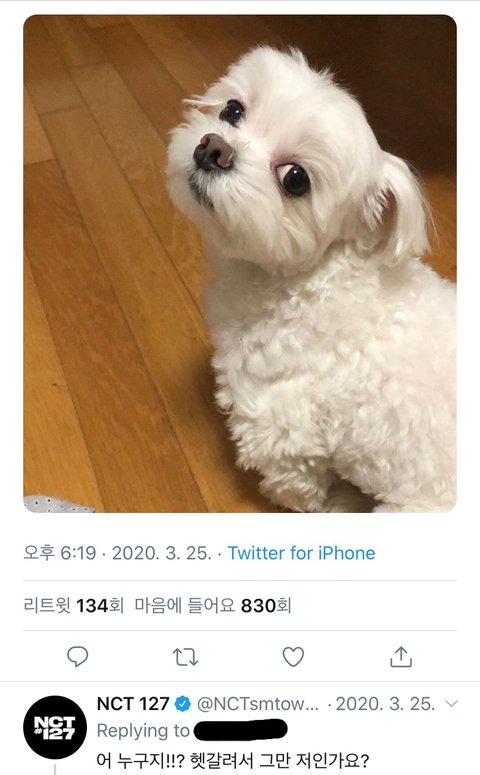The width and height of the screenshot is (480, 775).
Task: Open the redacted handle after Replying to
Action: click(x=241, y=731)
